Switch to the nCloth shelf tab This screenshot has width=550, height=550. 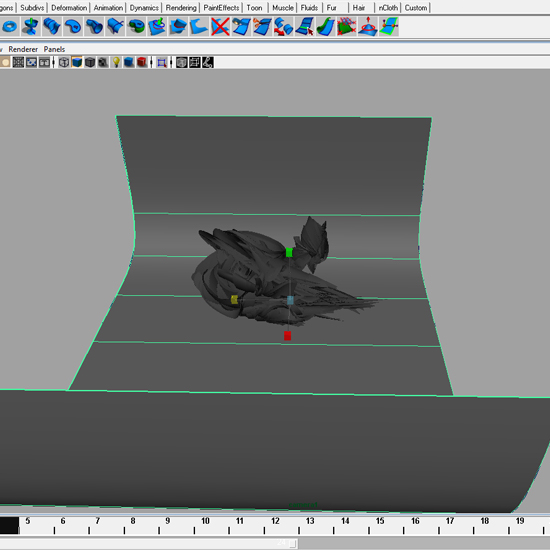[x=388, y=8]
